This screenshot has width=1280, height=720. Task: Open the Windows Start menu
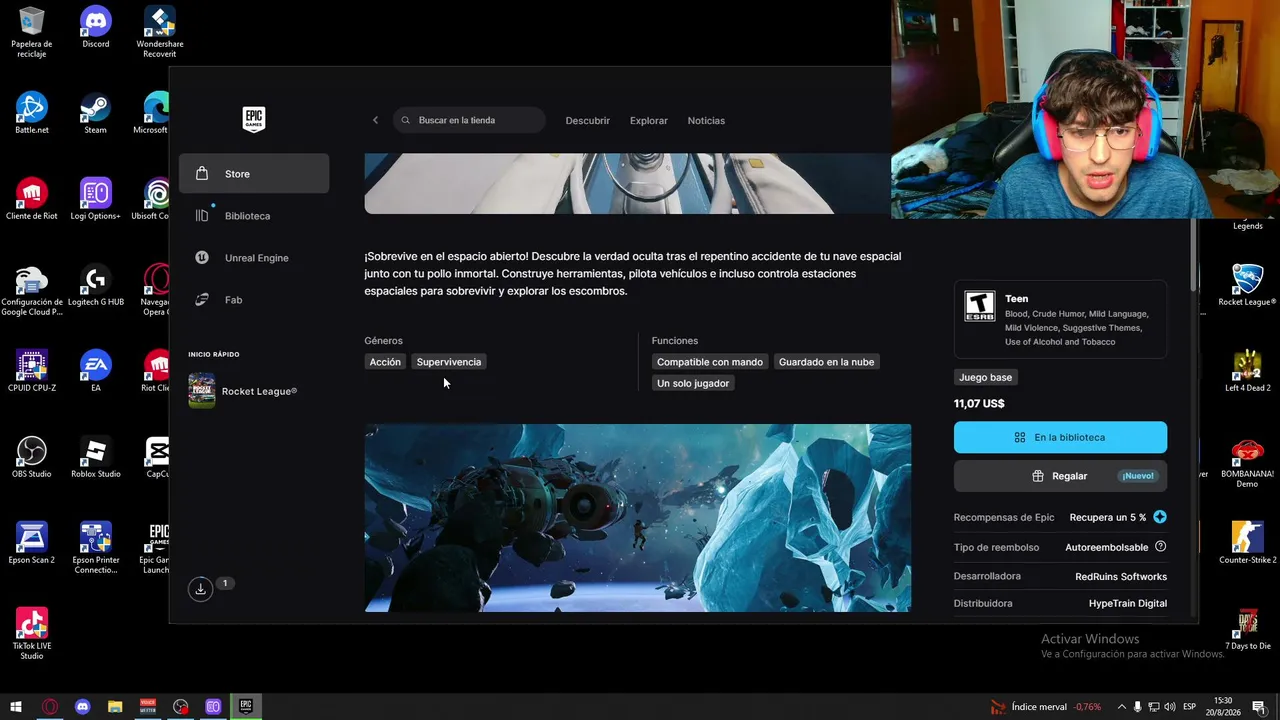pos(16,707)
